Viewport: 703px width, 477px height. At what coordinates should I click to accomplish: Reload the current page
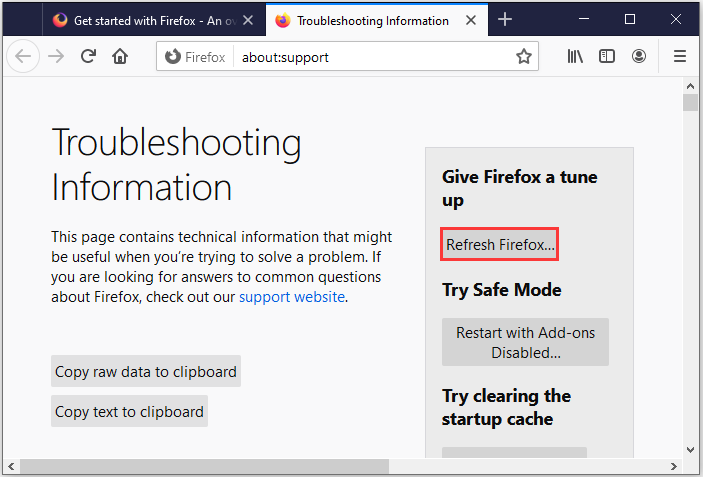[88, 56]
